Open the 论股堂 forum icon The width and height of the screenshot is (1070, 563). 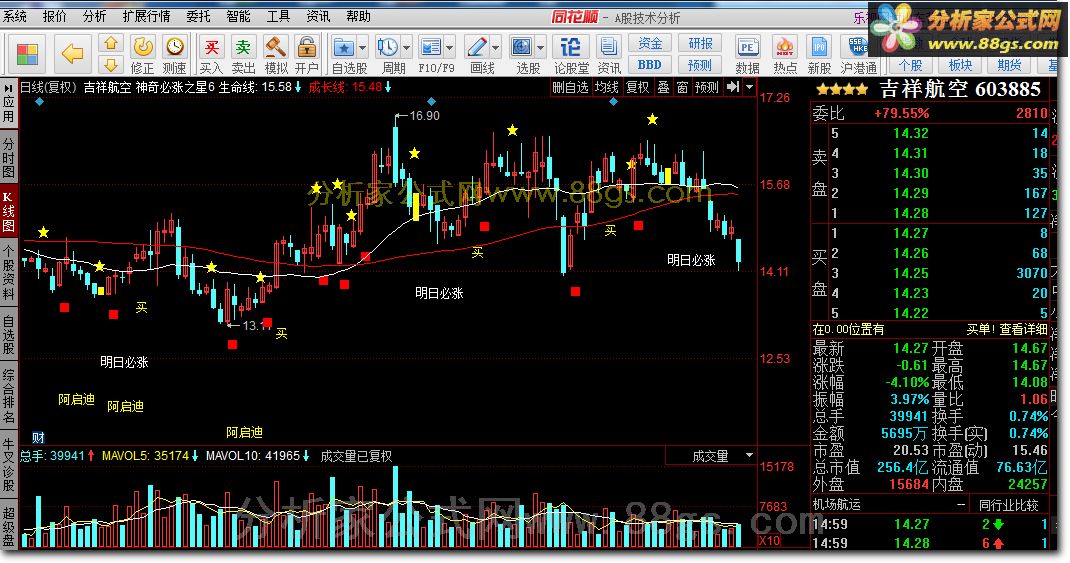point(570,47)
